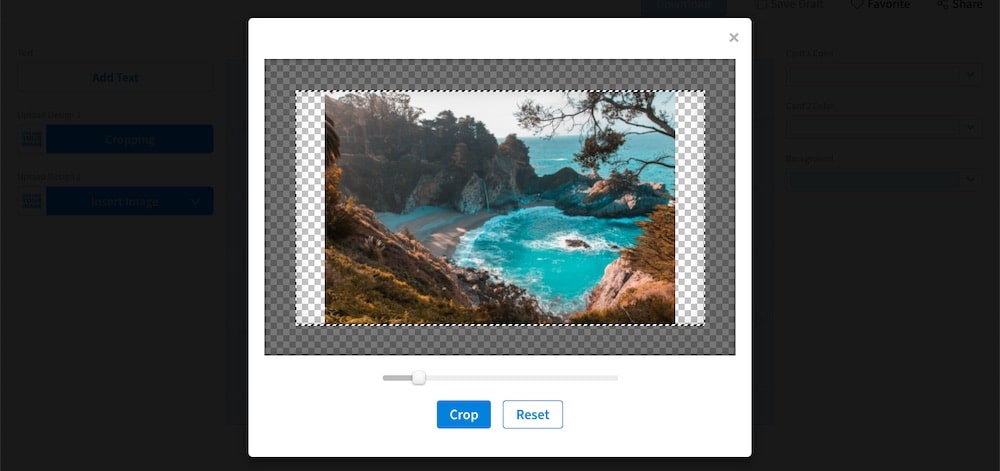
Task: Click the Favorite heart option
Action: (x=881, y=5)
